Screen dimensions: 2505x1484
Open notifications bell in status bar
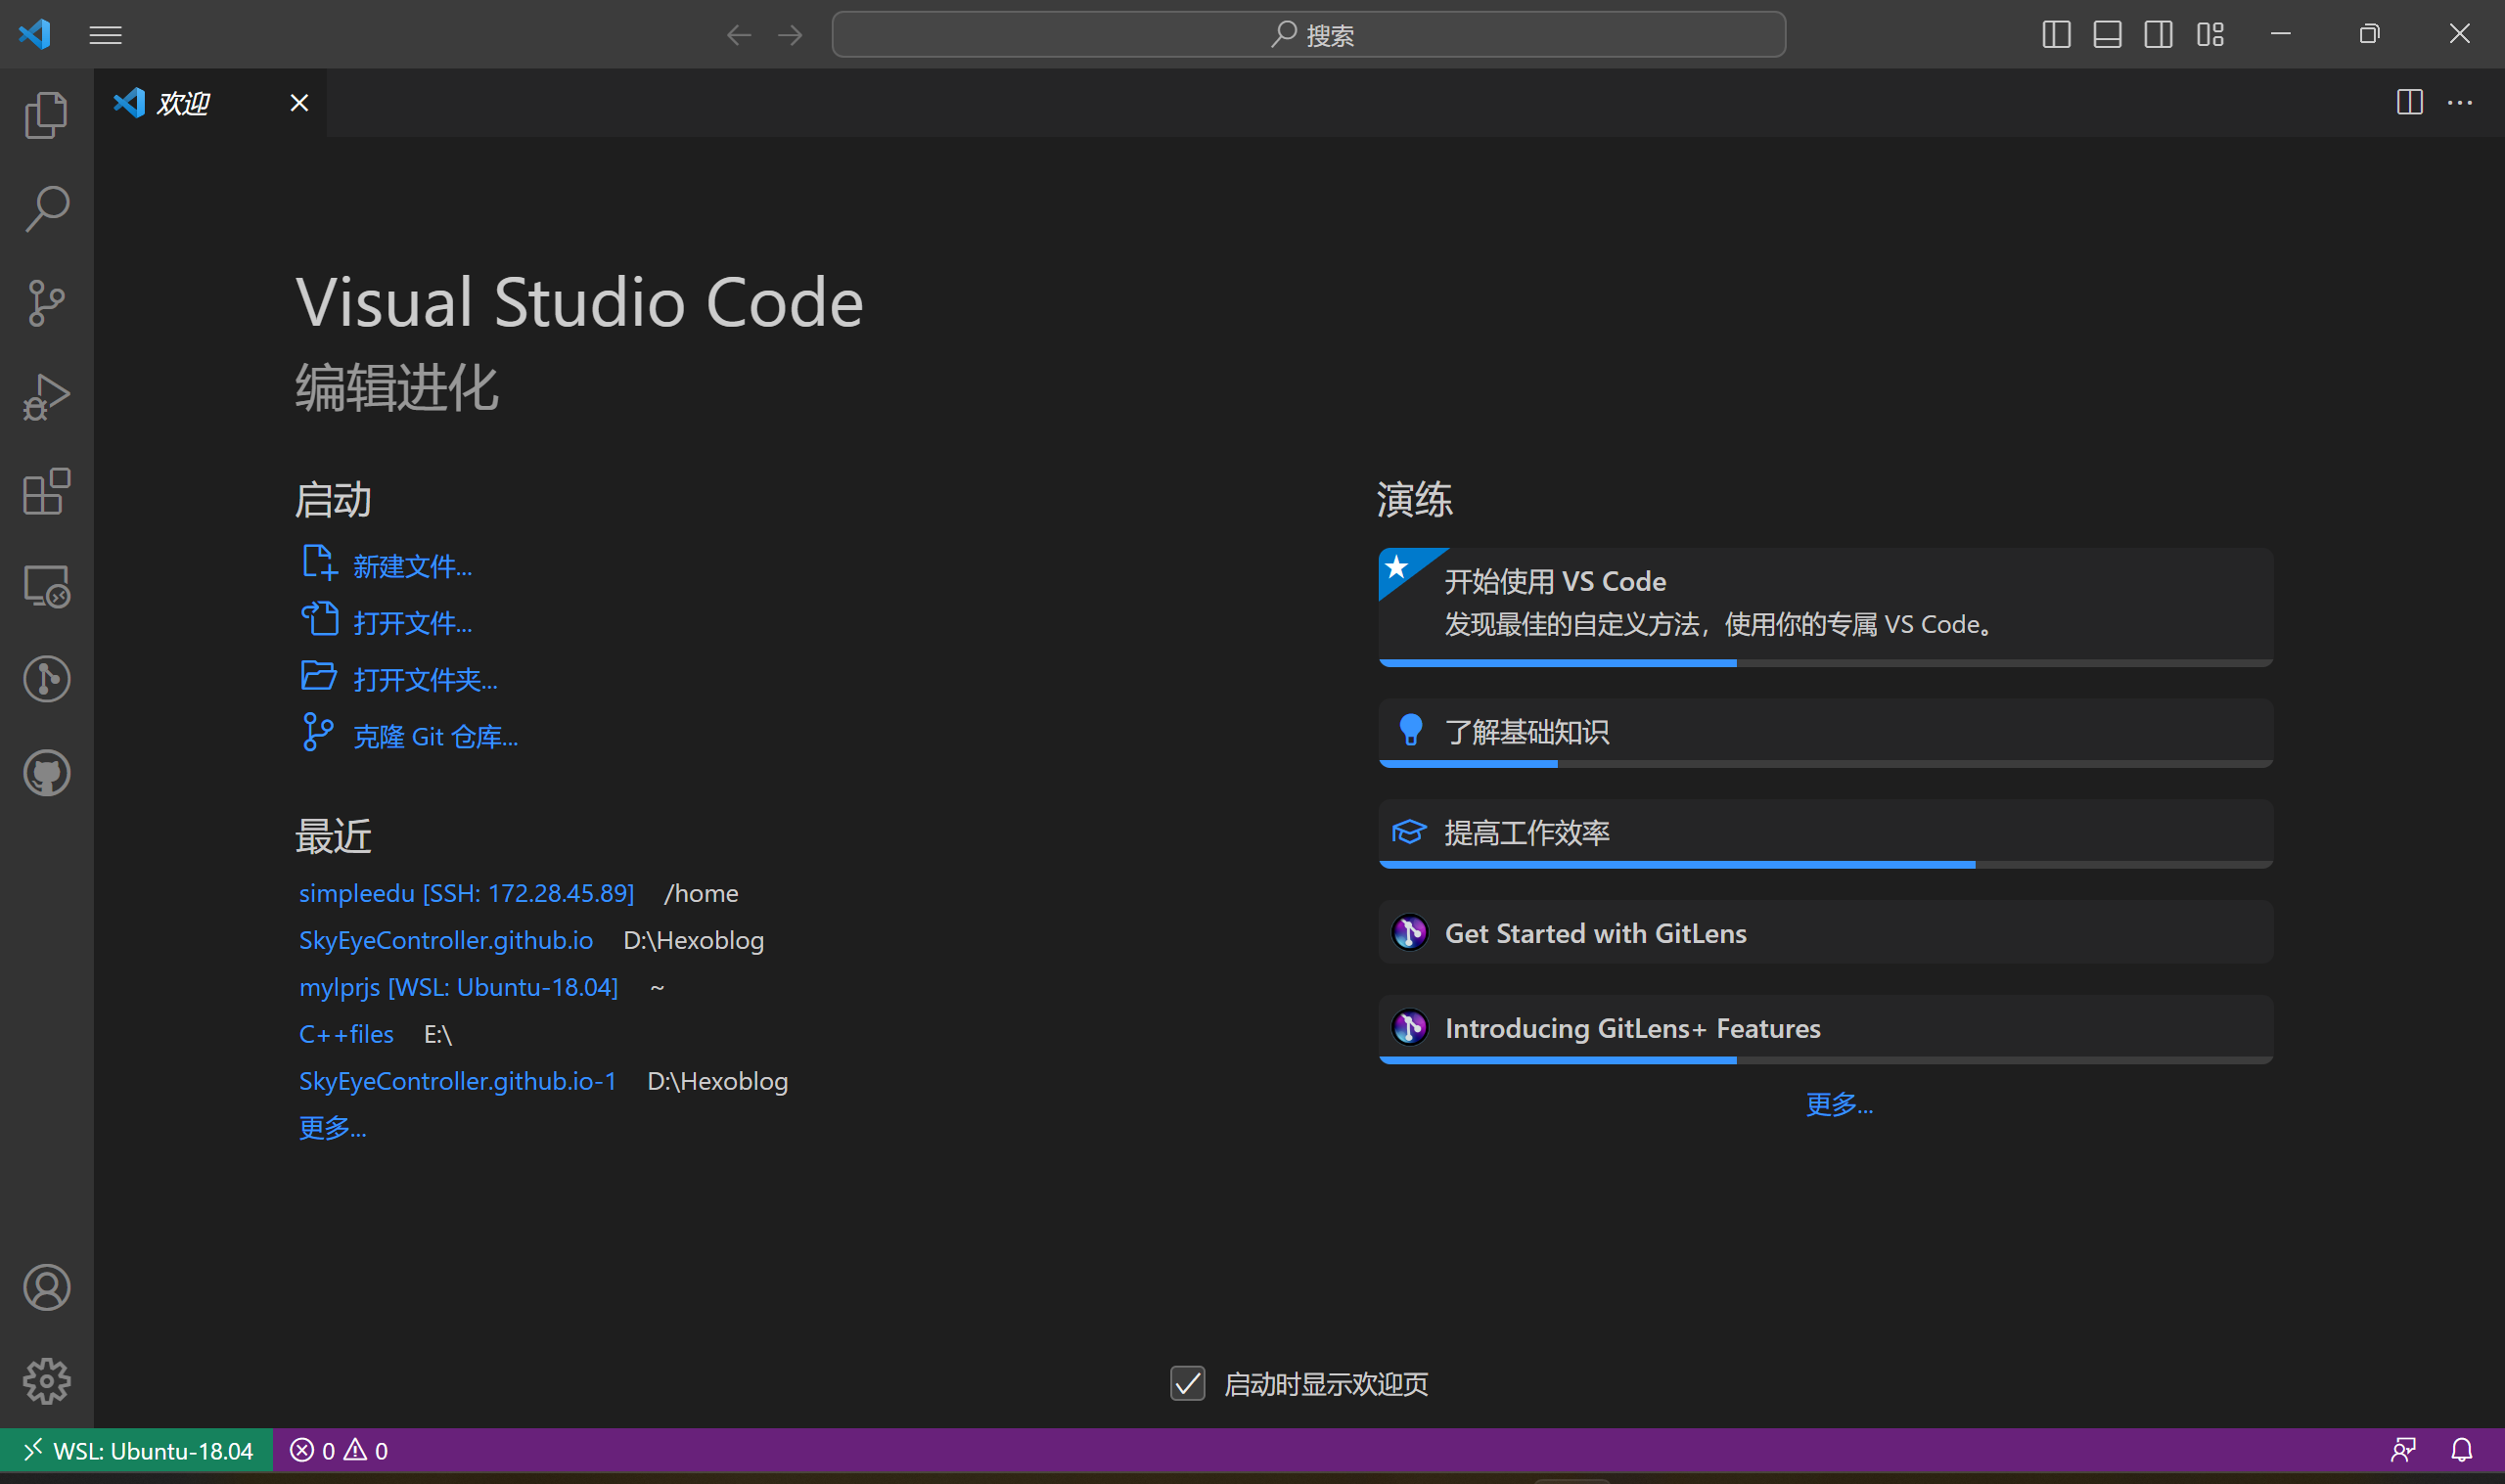click(2461, 1450)
